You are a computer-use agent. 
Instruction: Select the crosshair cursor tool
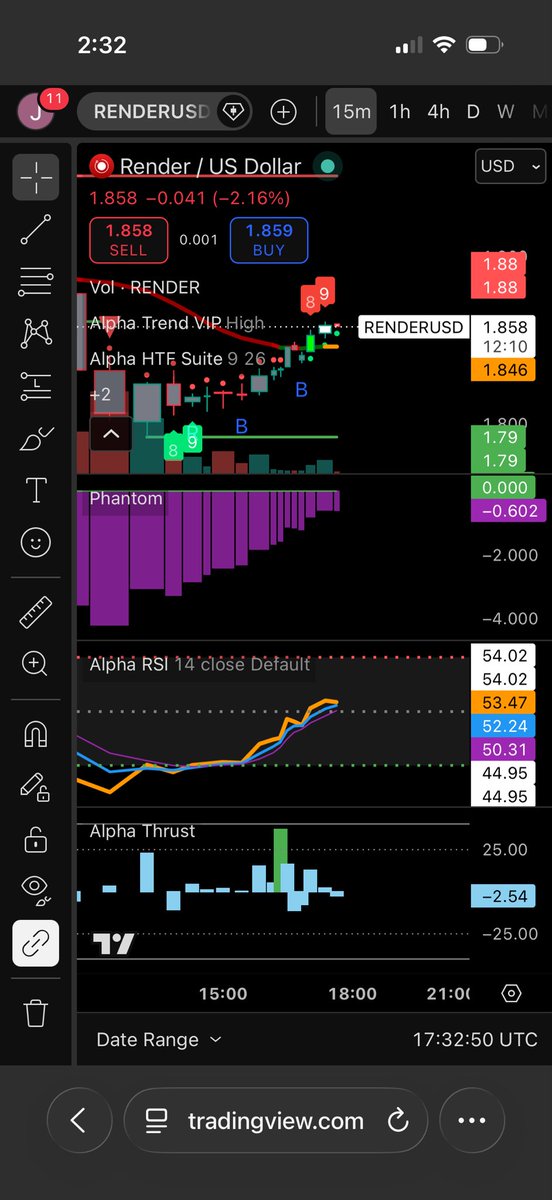point(36,178)
